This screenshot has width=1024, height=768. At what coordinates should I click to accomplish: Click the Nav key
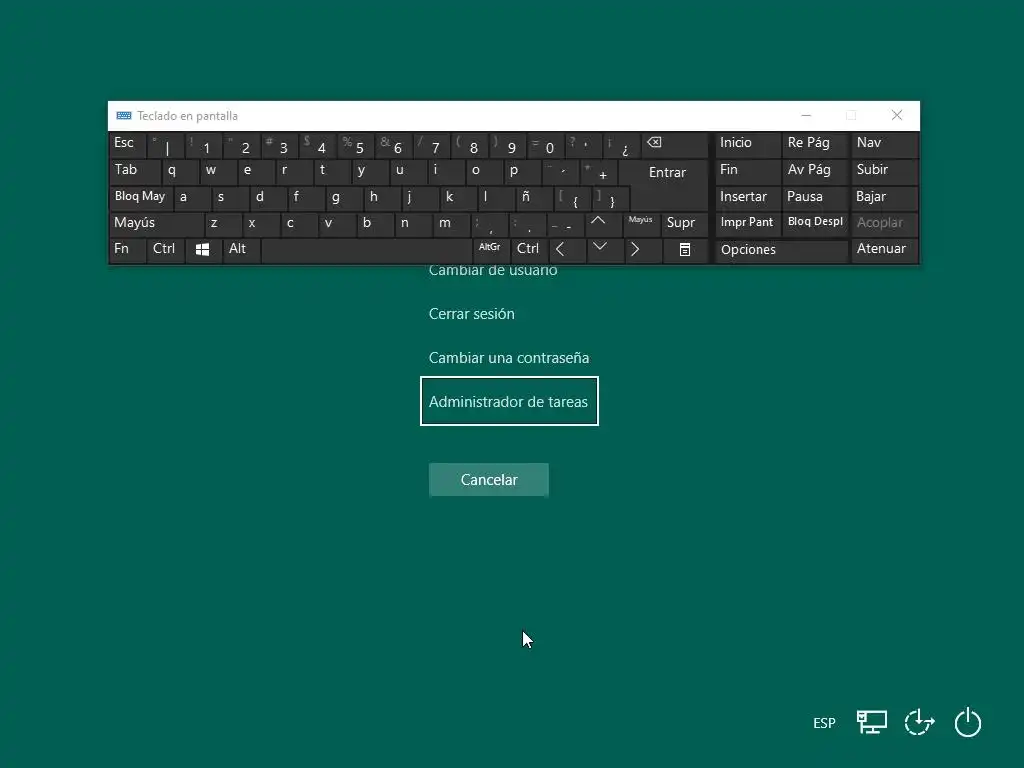click(x=884, y=145)
